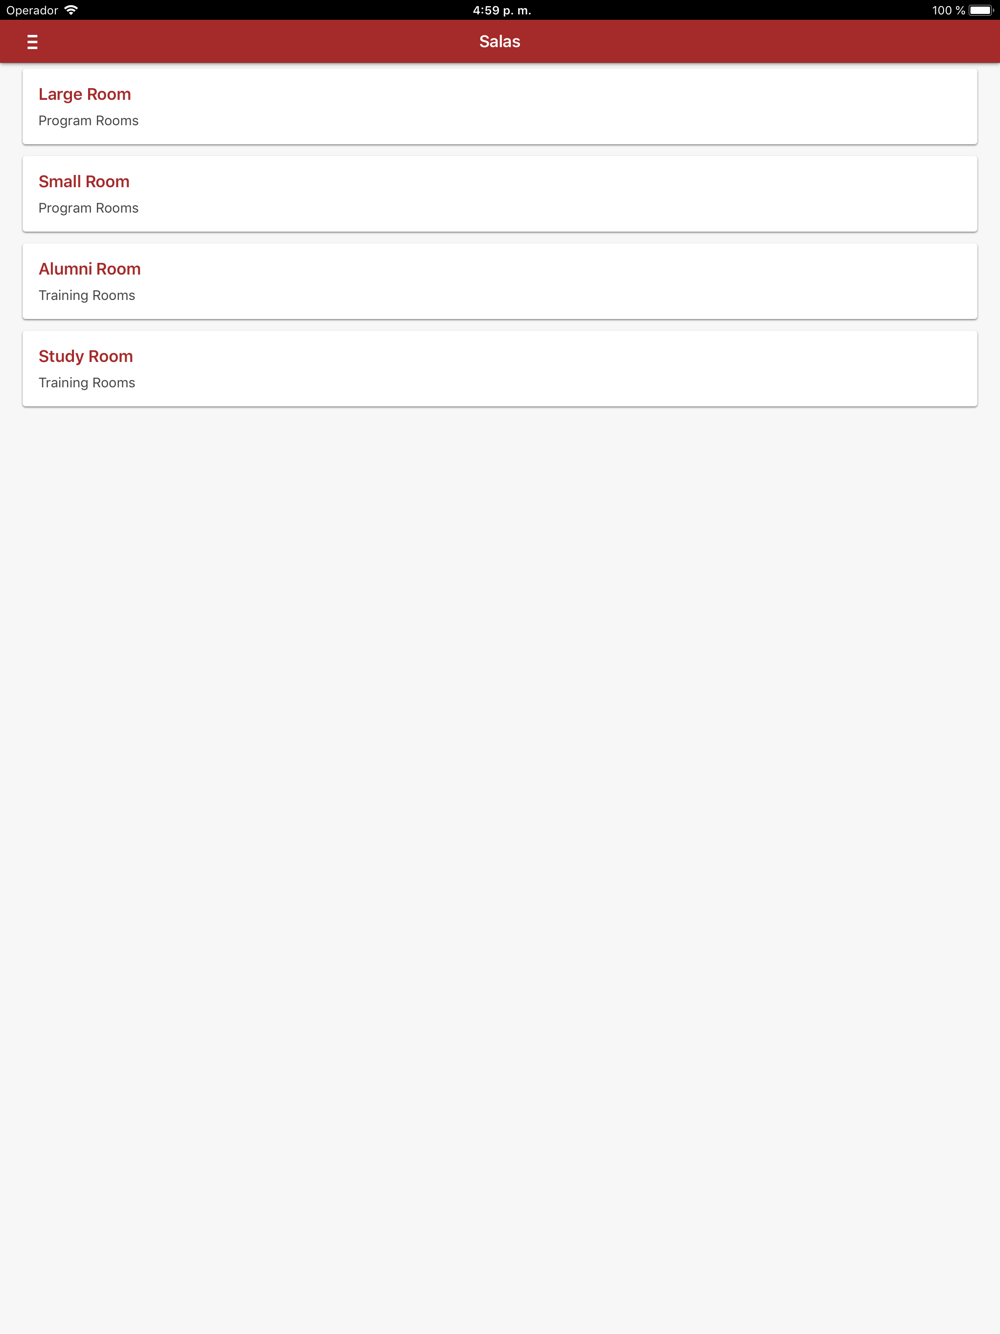Screen dimensions: 1000x1334
Task: Open the hamburger menu icon
Action: [x=32, y=42]
